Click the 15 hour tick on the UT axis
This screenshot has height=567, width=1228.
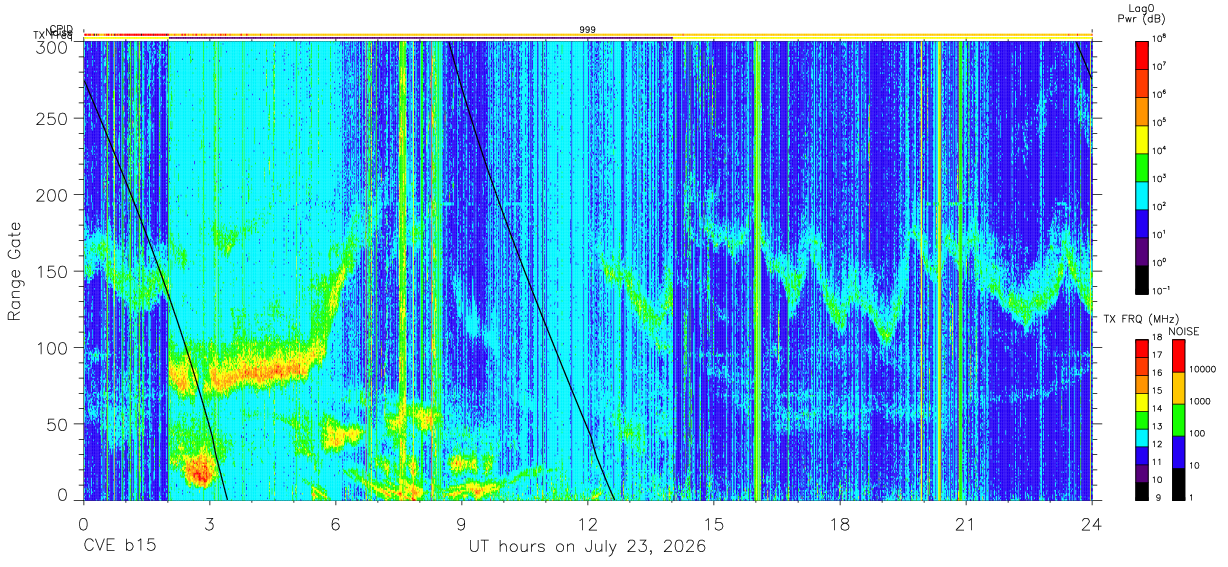pyautogui.click(x=713, y=523)
